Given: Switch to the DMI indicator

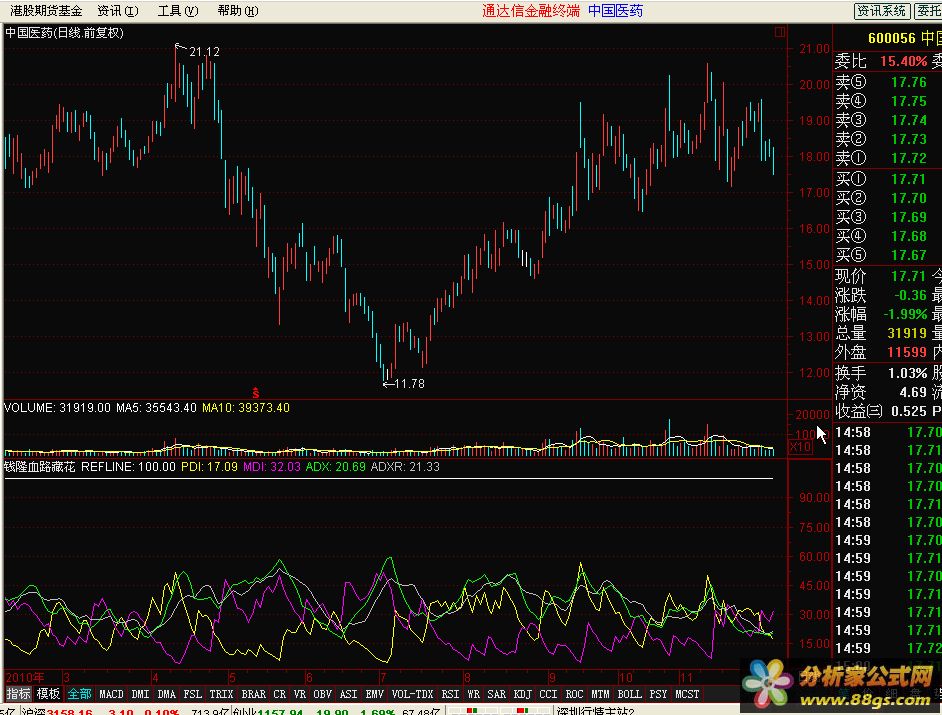Looking at the screenshot, I should click(140, 694).
